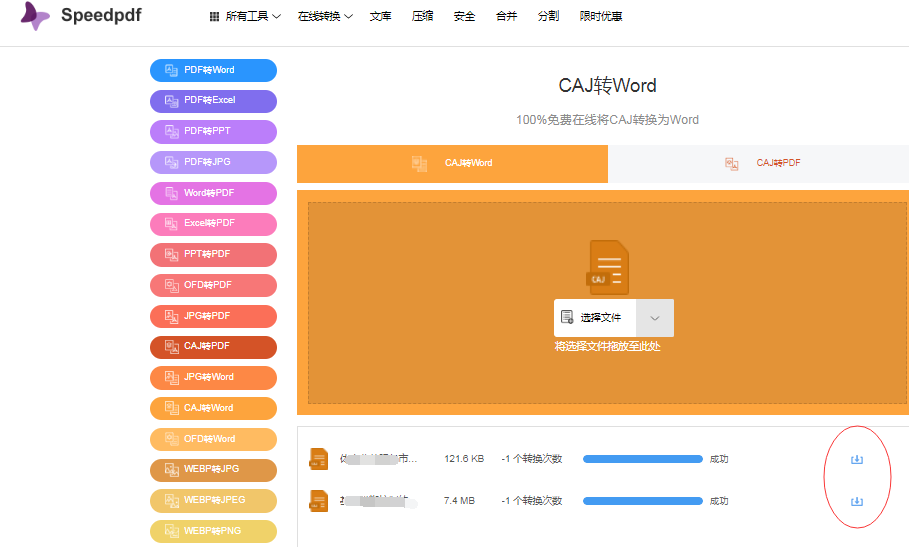This screenshot has width=909, height=547.
Task: Select PDF转PPT in the sidebar
Action: tap(213, 132)
